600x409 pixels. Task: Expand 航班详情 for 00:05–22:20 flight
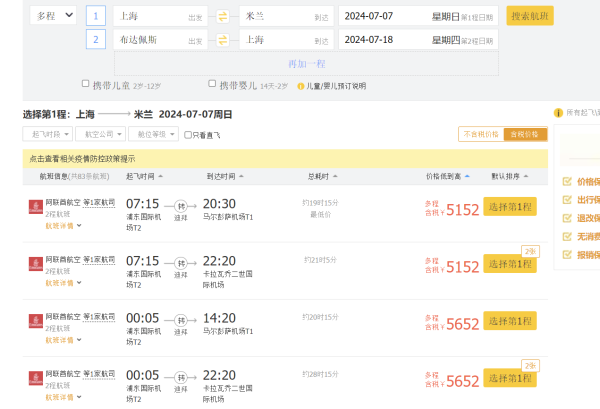64,397
